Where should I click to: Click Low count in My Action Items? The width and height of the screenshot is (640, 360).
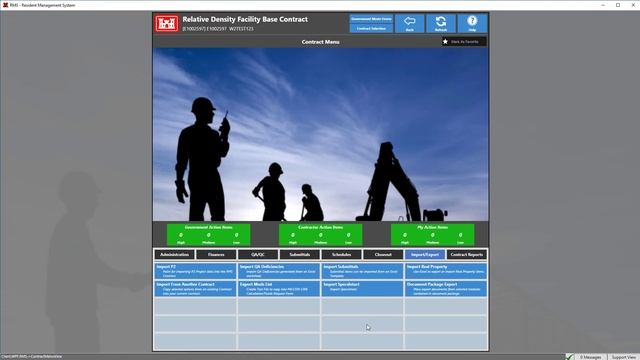point(460,236)
